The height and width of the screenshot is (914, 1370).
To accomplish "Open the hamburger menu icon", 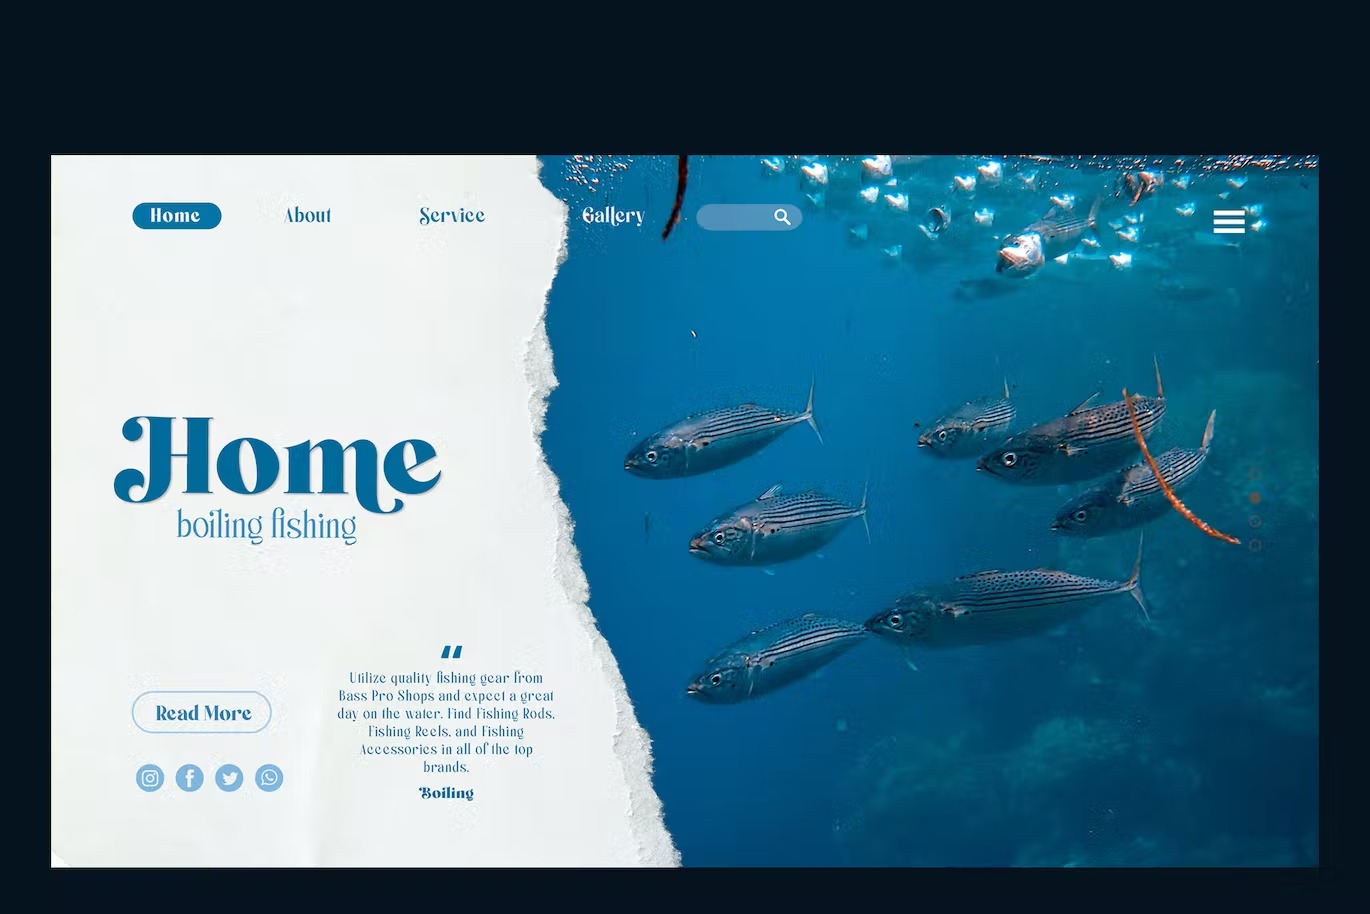I will (x=1229, y=222).
